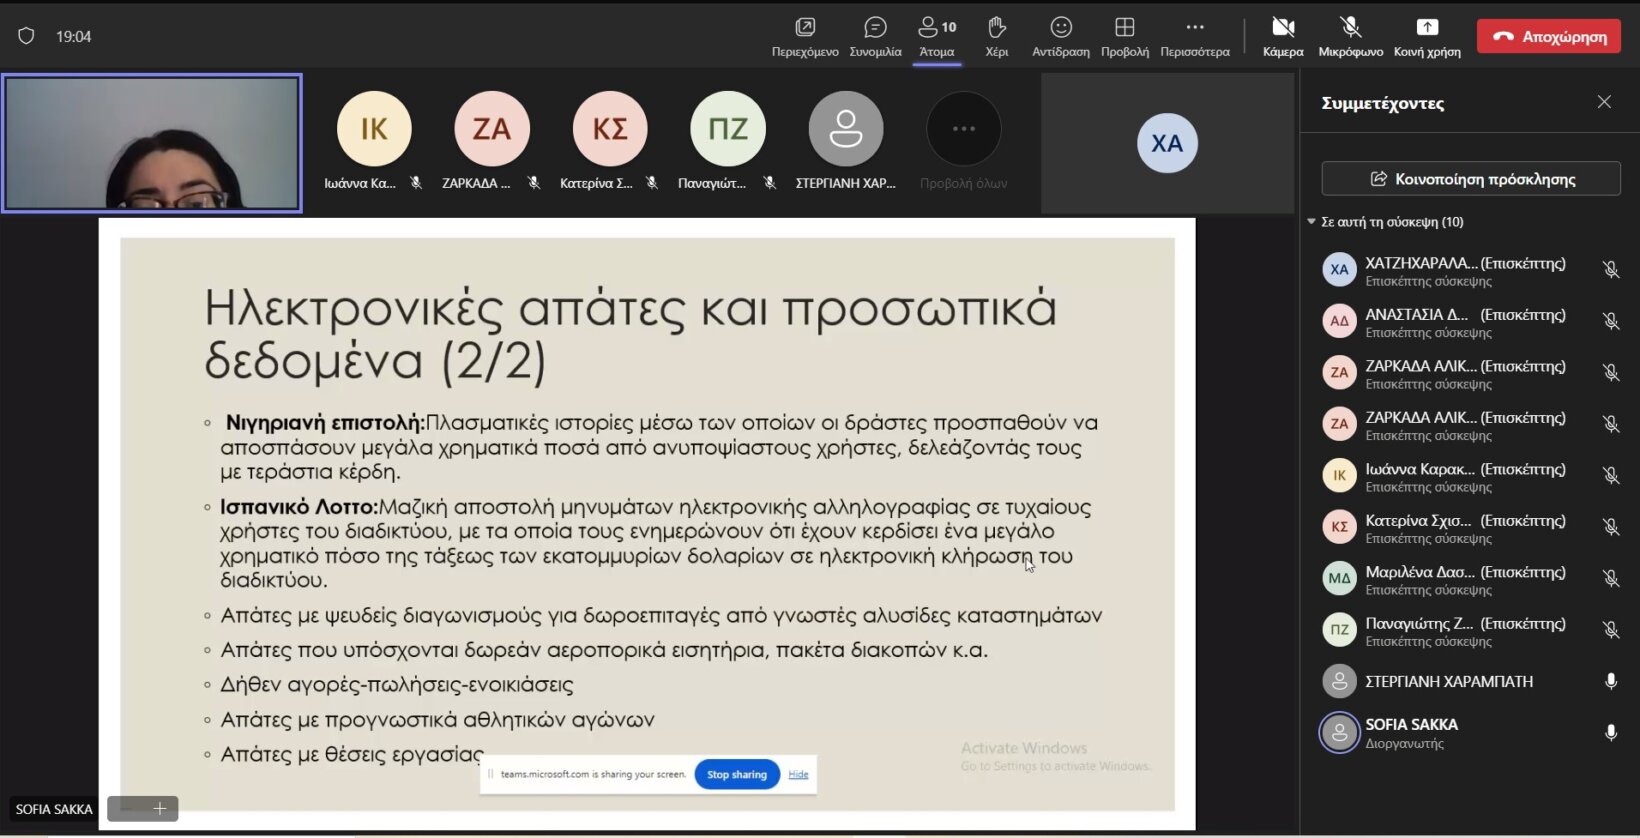The height and width of the screenshot is (838, 1640).
Task: Click the Κοινή χρήση share icon
Action: (x=1427, y=28)
